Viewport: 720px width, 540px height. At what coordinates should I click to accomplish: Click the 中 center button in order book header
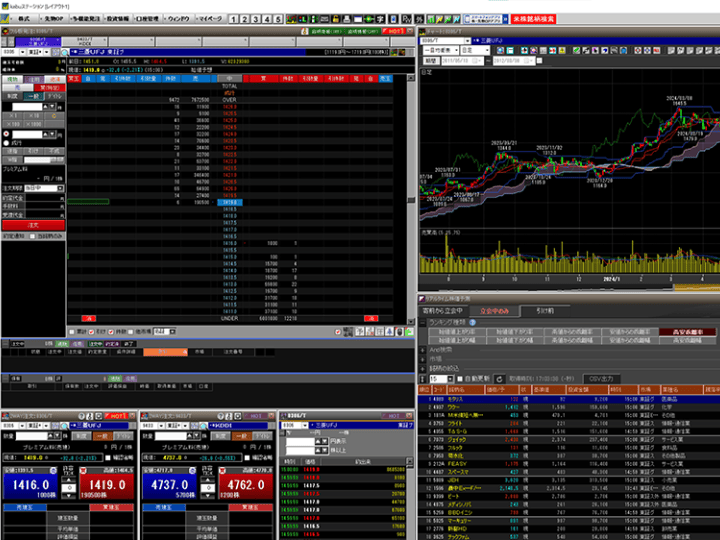pos(230,79)
